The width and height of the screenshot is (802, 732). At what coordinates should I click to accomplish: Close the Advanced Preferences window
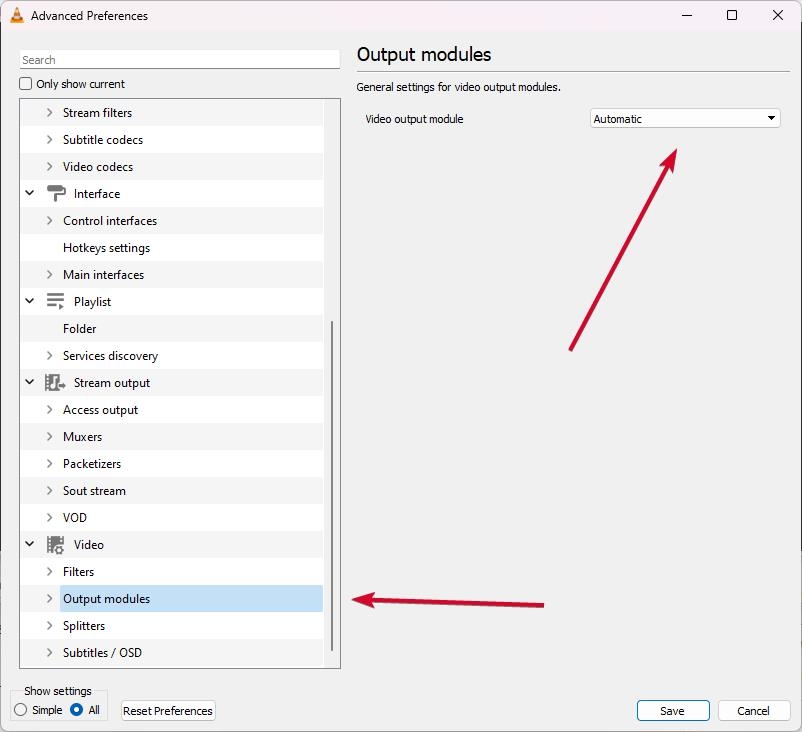(x=777, y=15)
